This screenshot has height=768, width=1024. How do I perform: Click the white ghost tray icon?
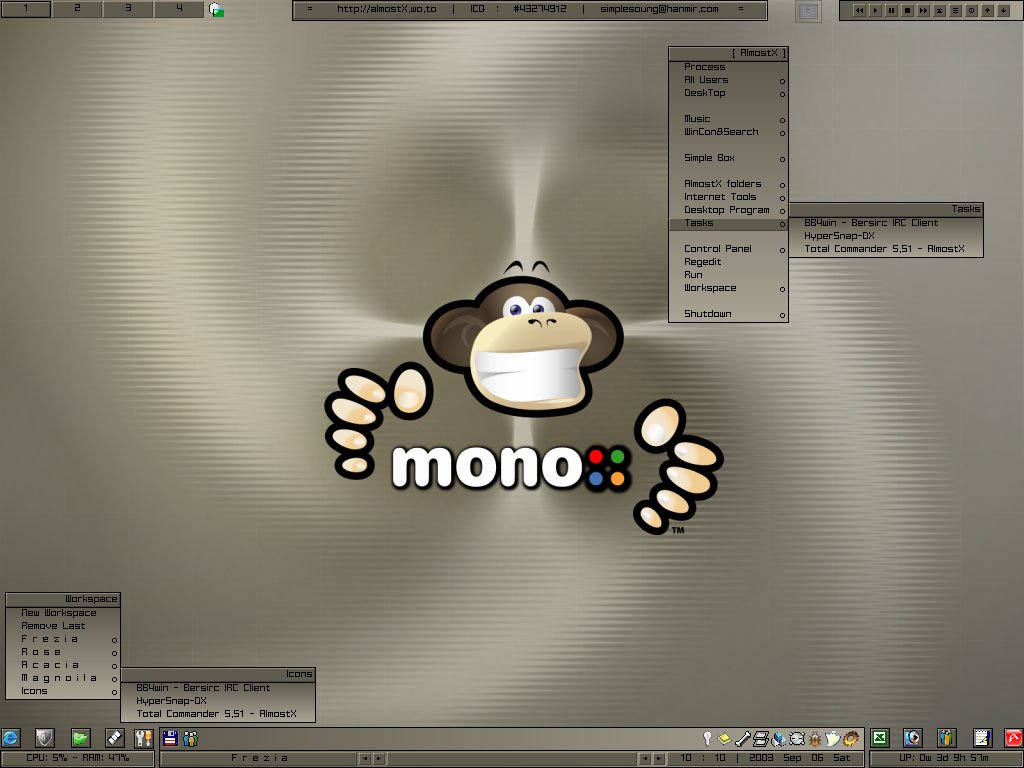click(832, 739)
